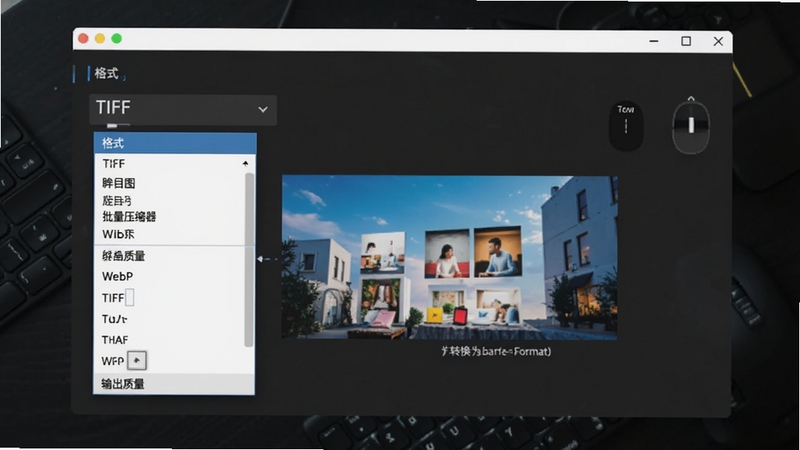Click the square maximize button in the title bar

tap(686, 41)
